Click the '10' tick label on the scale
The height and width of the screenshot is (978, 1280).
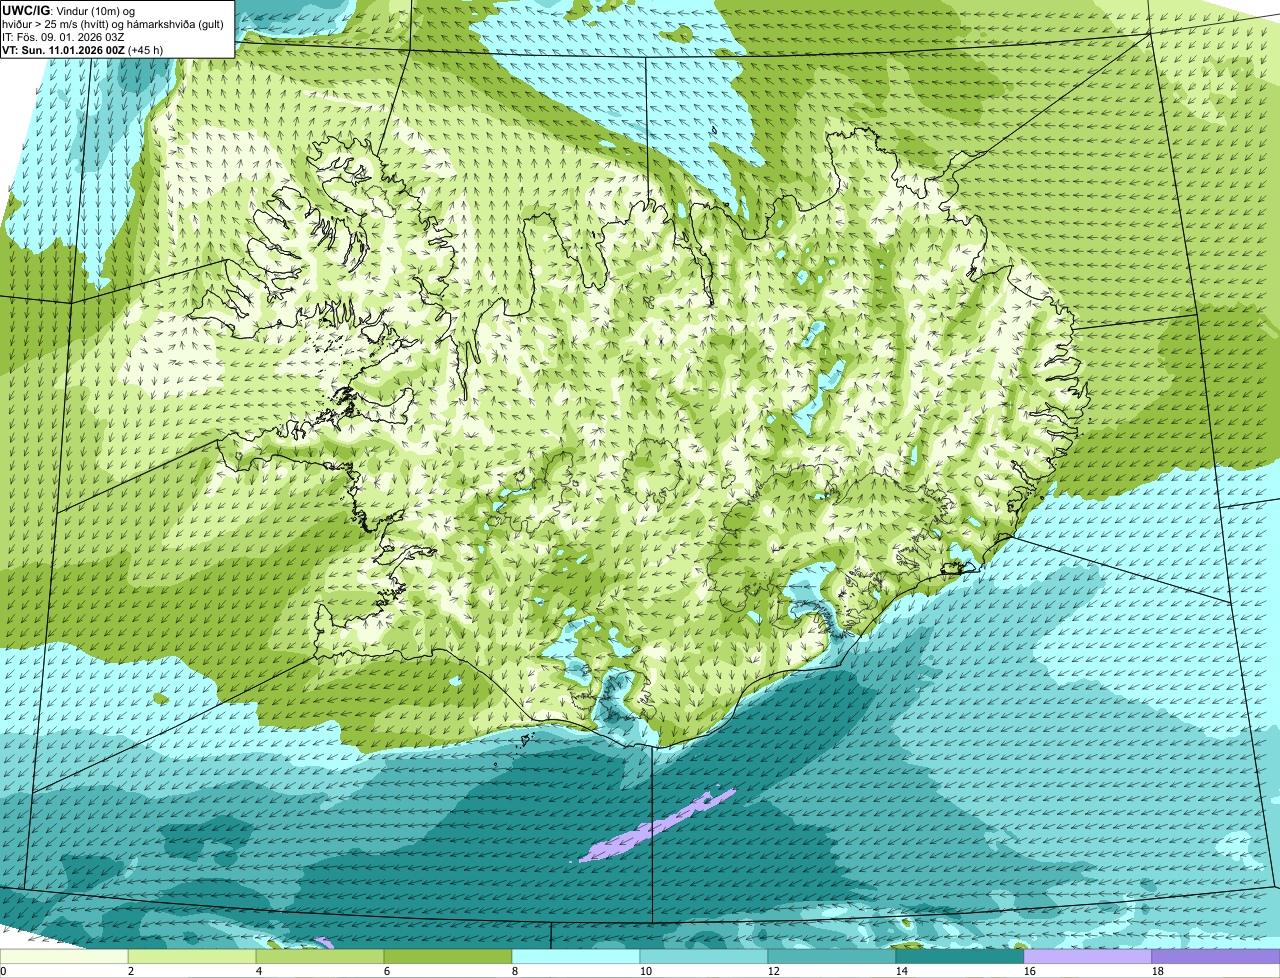pyautogui.click(x=646, y=971)
